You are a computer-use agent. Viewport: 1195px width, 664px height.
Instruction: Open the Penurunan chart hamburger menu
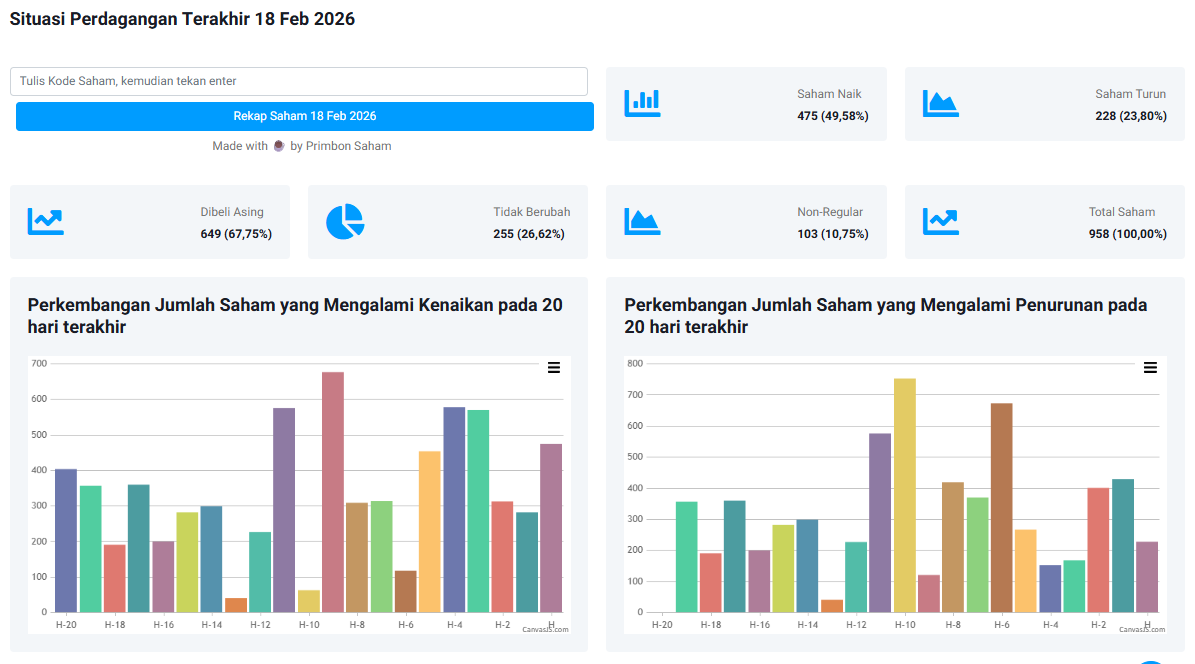pyautogui.click(x=1150, y=368)
